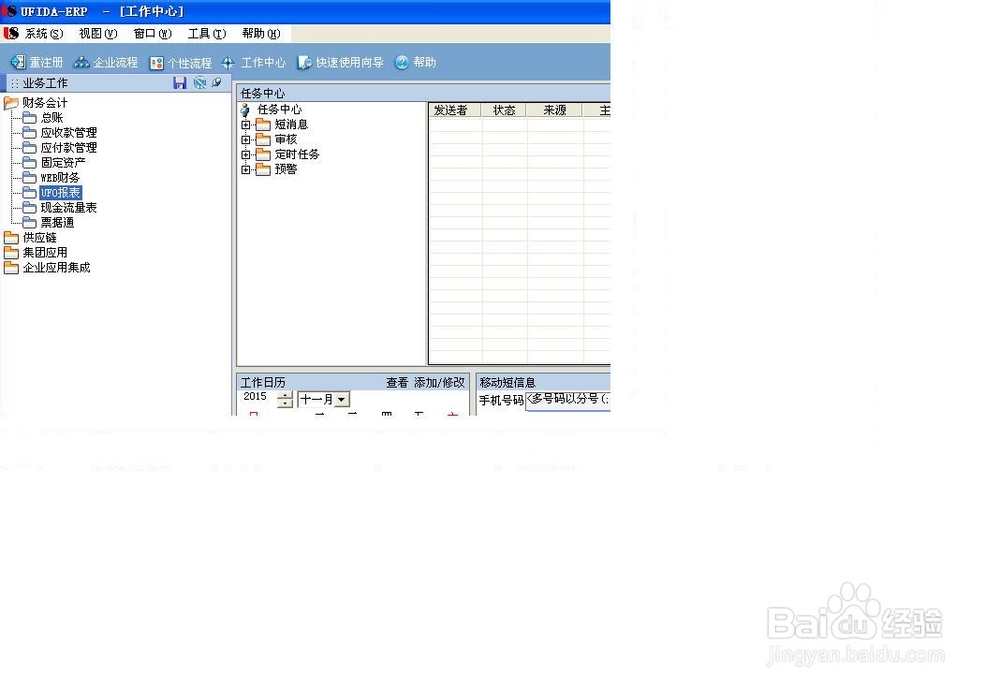Expand the 预警 node plus box
This screenshot has width=1000, height=689.
[246, 169]
